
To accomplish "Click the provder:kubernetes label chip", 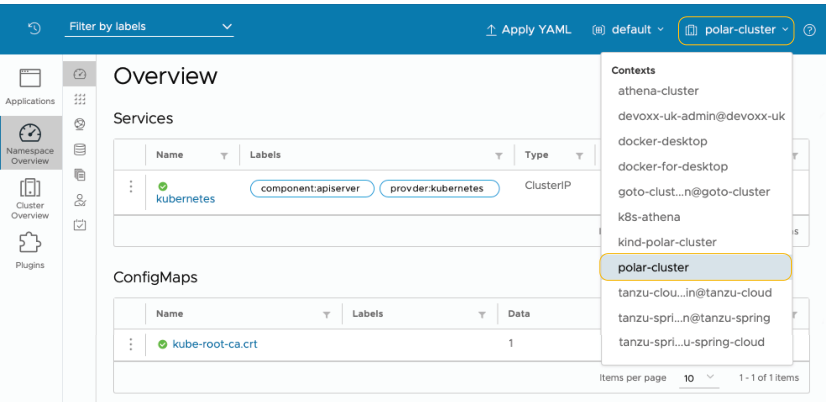I will click(439, 188).
